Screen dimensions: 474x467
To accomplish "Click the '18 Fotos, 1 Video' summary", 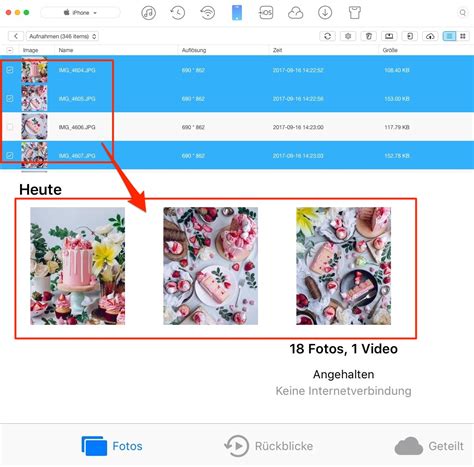I will tap(343, 349).
